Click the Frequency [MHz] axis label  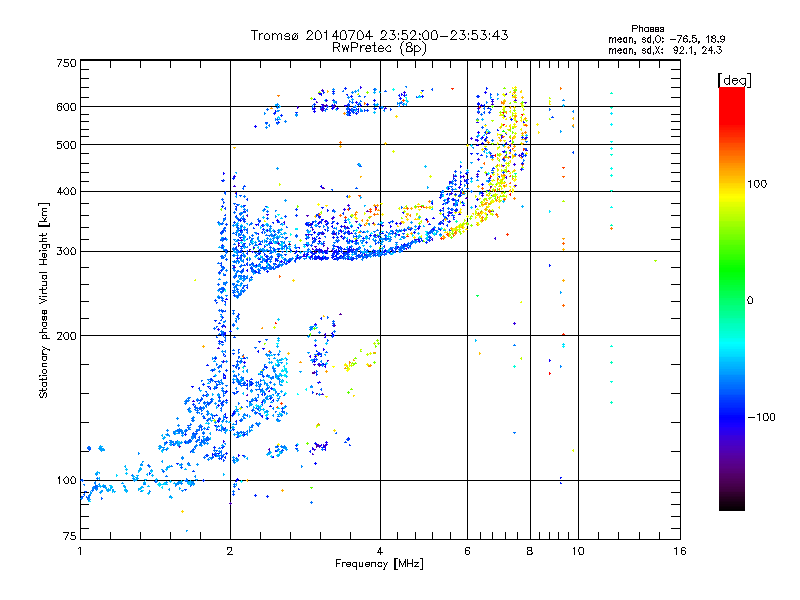pyautogui.click(x=379, y=565)
